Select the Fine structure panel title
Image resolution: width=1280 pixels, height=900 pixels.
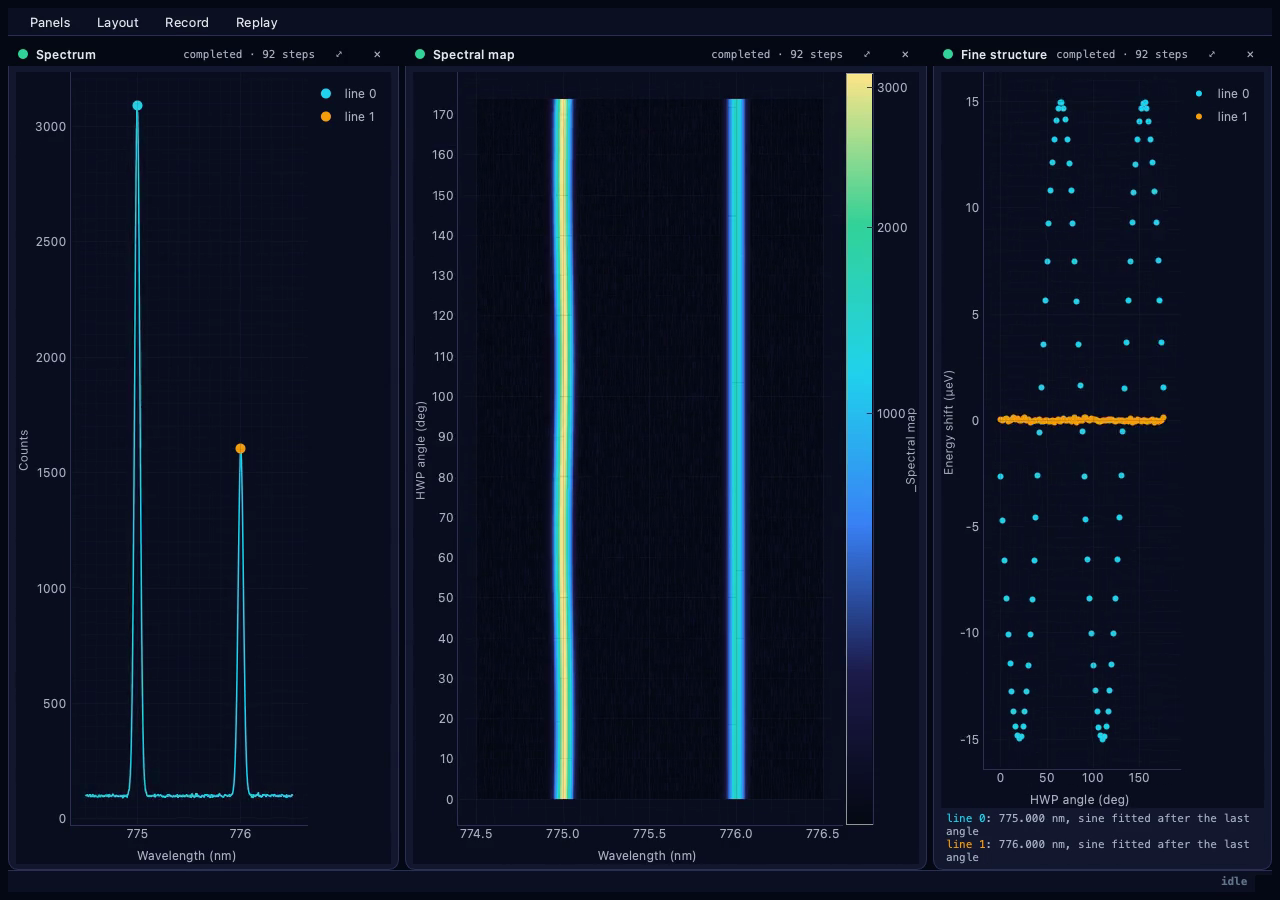(x=1004, y=54)
